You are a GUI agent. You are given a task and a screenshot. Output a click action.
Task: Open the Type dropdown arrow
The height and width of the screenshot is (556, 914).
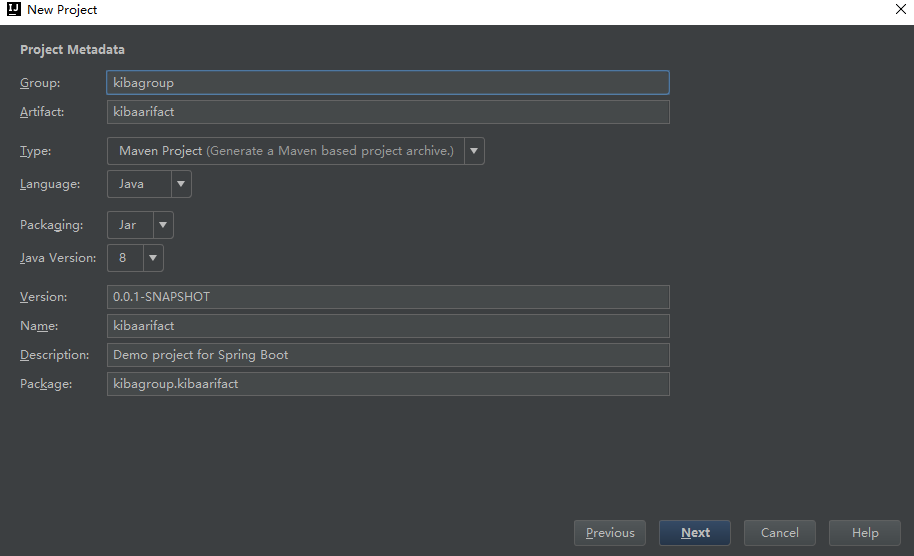pyautogui.click(x=474, y=151)
